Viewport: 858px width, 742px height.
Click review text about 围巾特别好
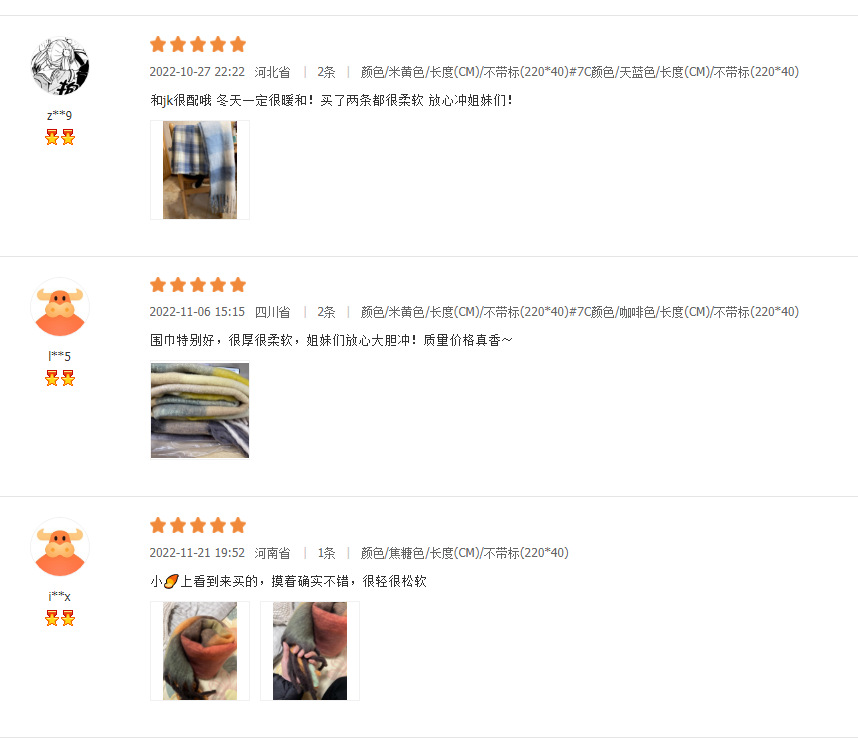pyautogui.click(x=331, y=340)
